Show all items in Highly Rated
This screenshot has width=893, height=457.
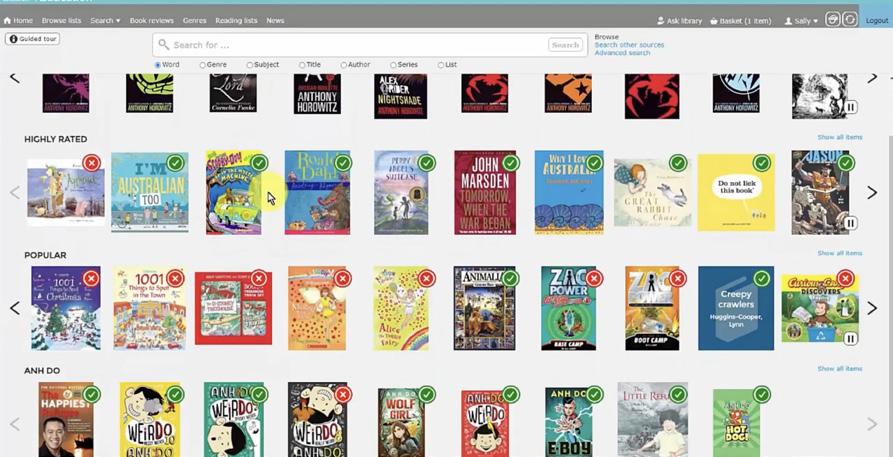[x=840, y=137]
